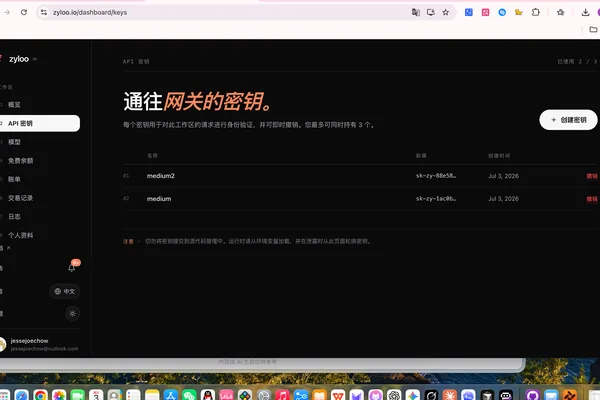
Task: Open the bookmarks star toolbar button
Action: [x=561, y=12]
